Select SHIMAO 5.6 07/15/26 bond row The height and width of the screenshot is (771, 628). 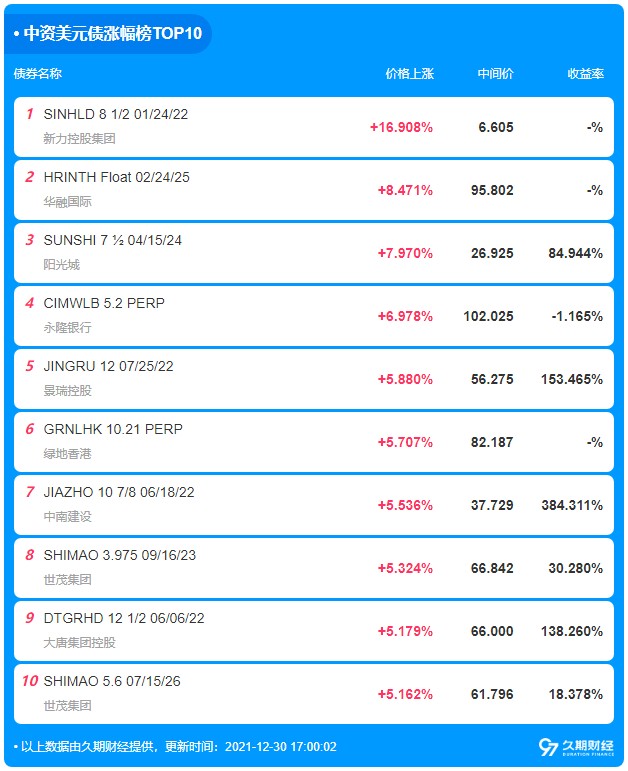(314, 693)
